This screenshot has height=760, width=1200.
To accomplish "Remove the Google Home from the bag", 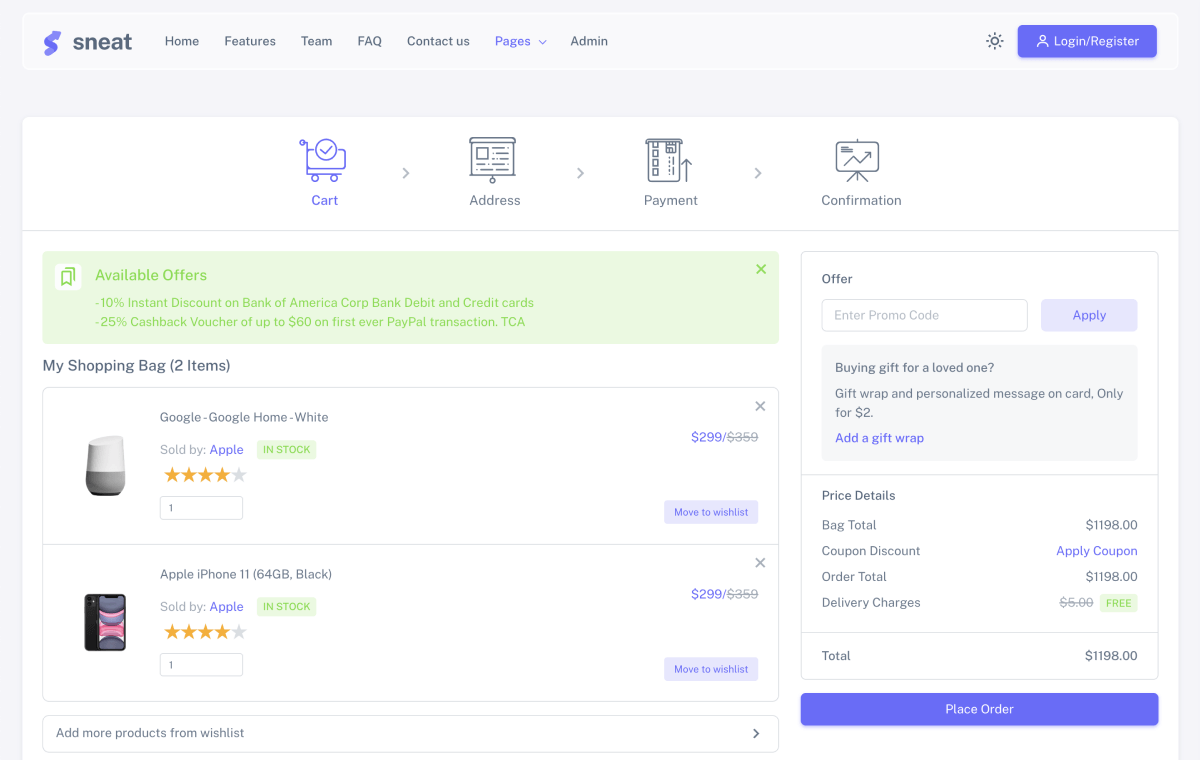I will pos(760,406).
